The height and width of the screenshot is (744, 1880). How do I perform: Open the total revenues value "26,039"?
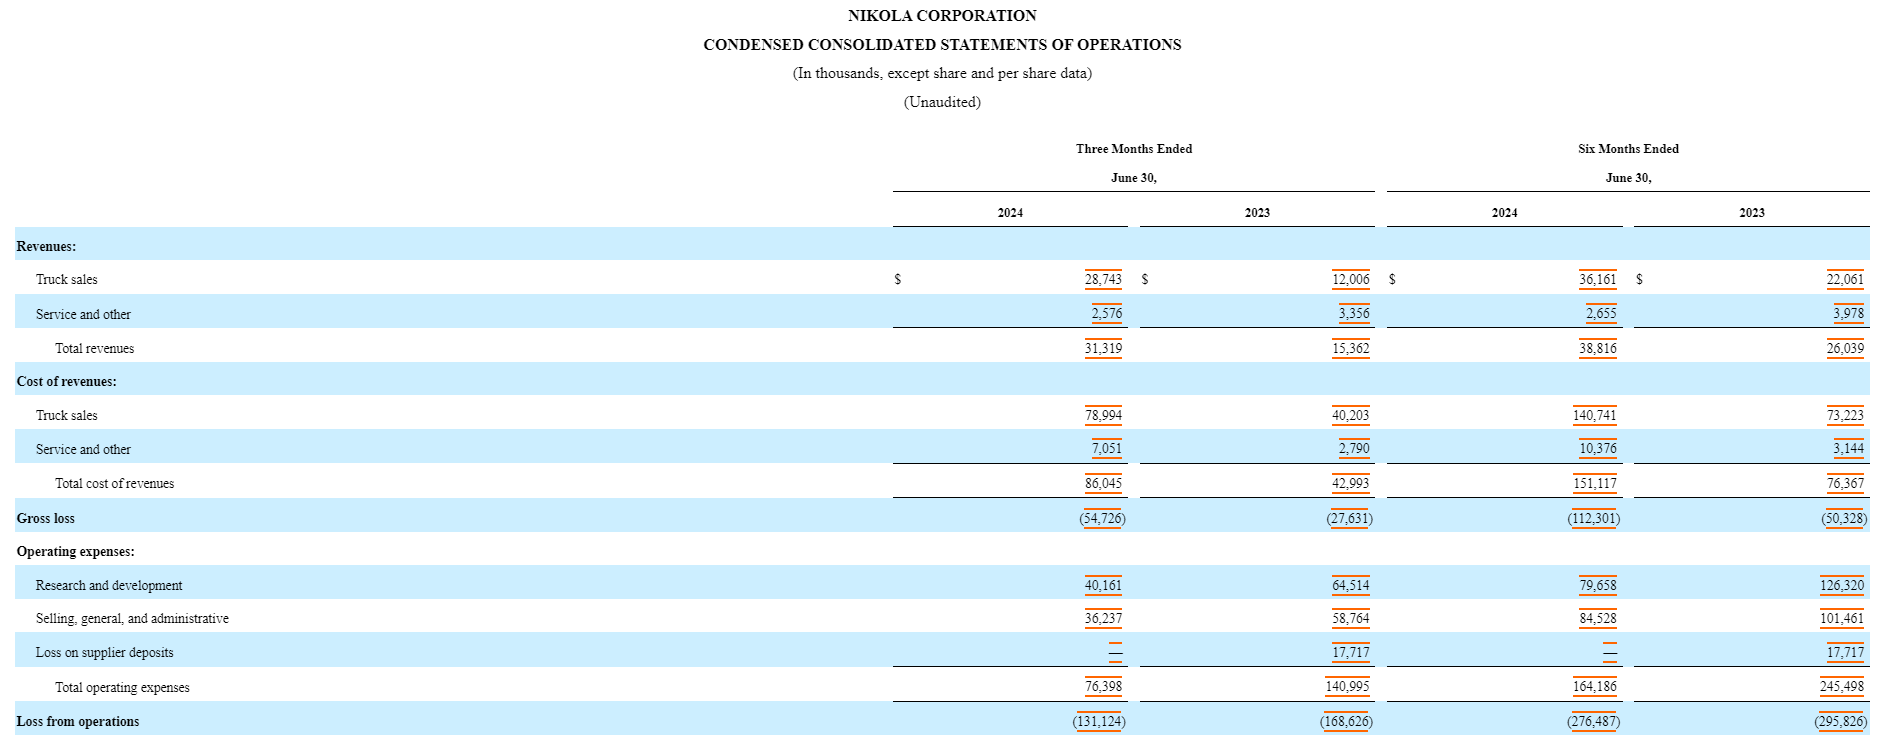point(1845,349)
